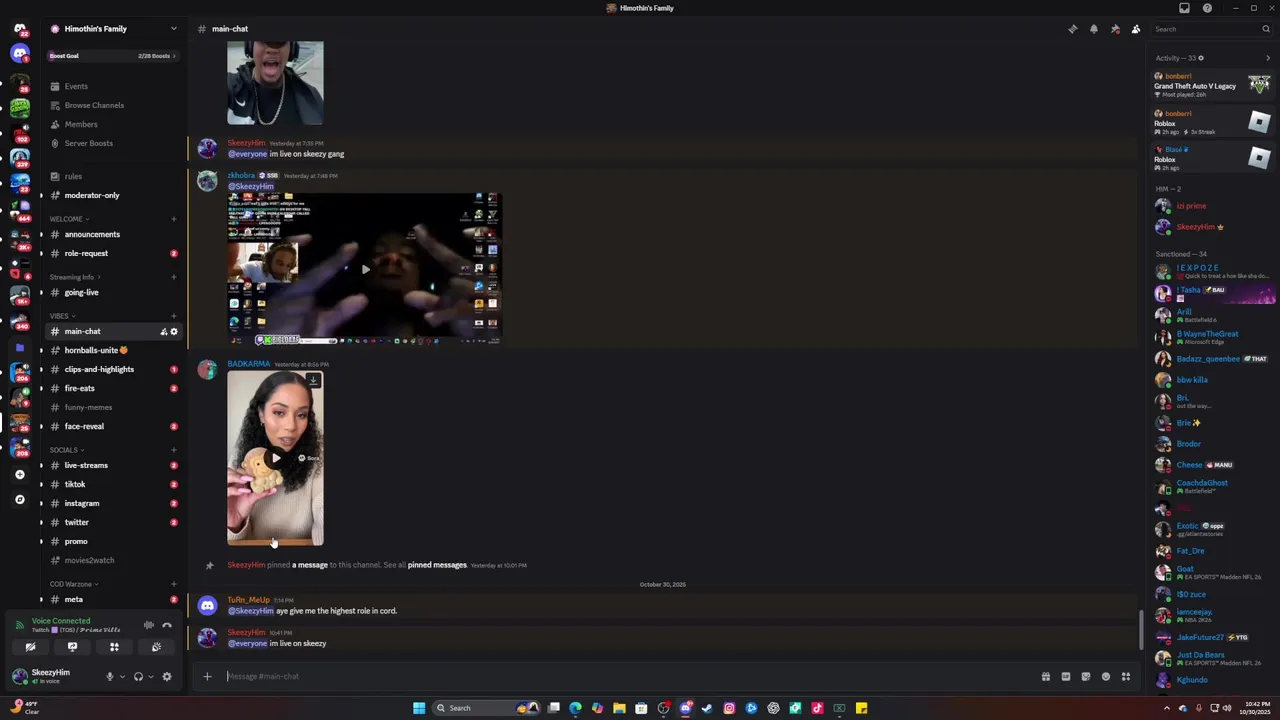This screenshot has width=1280, height=720.
Task: Click into the top-right Search field
Action: (1211, 29)
